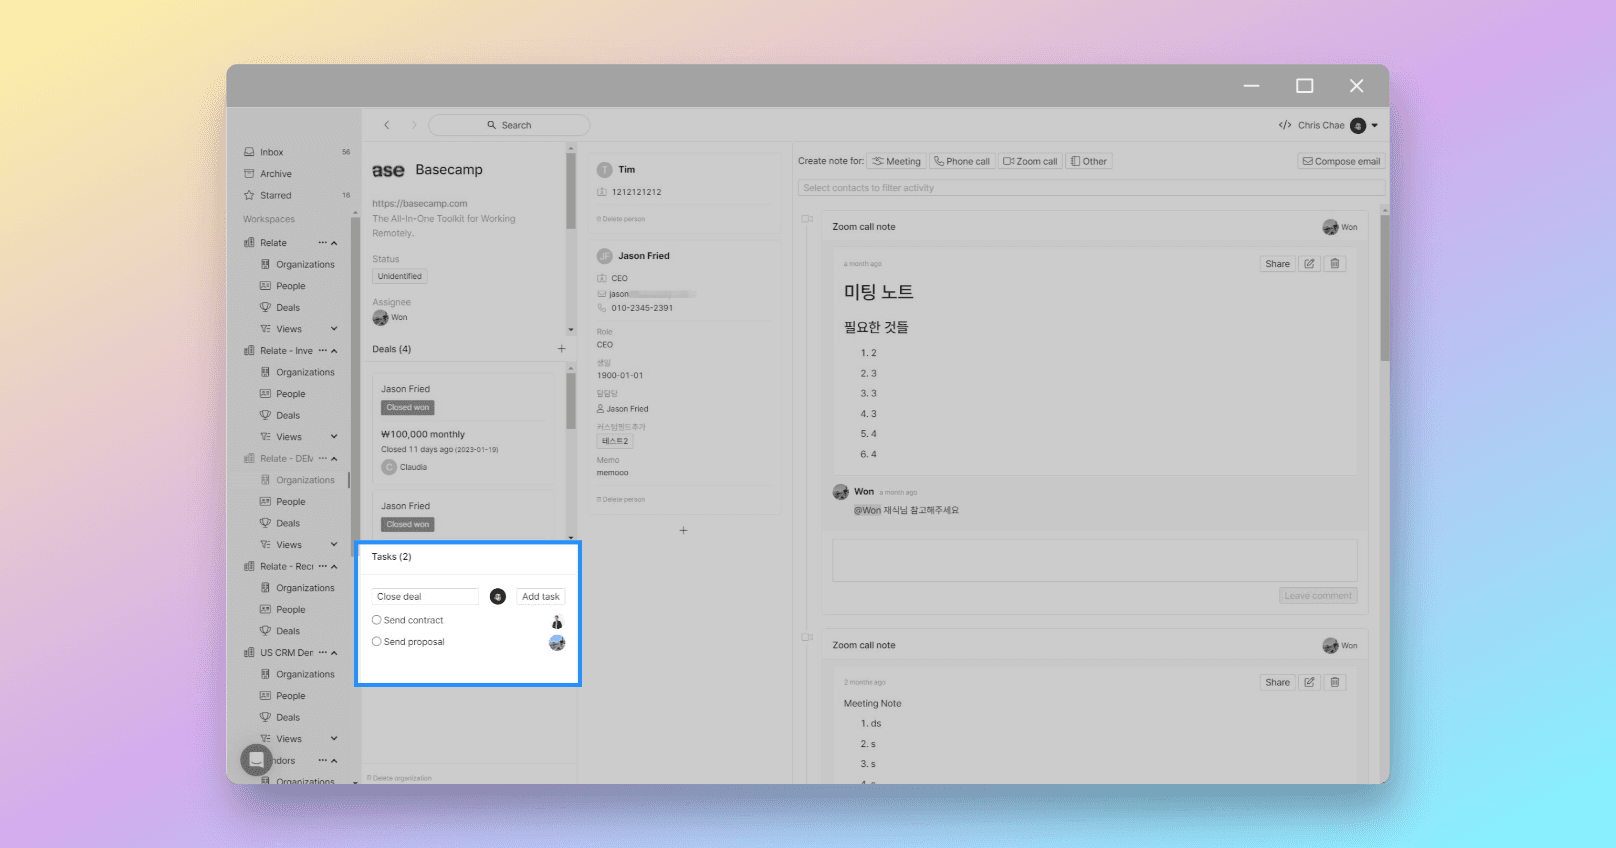Click the Add task button
Screen dimensions: 1616x848
(541, 596)
